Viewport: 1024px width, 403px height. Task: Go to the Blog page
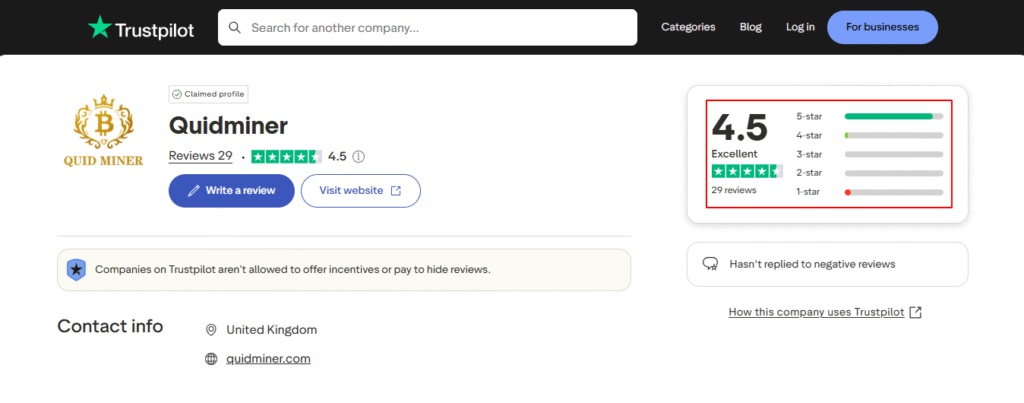coord(750,27)
